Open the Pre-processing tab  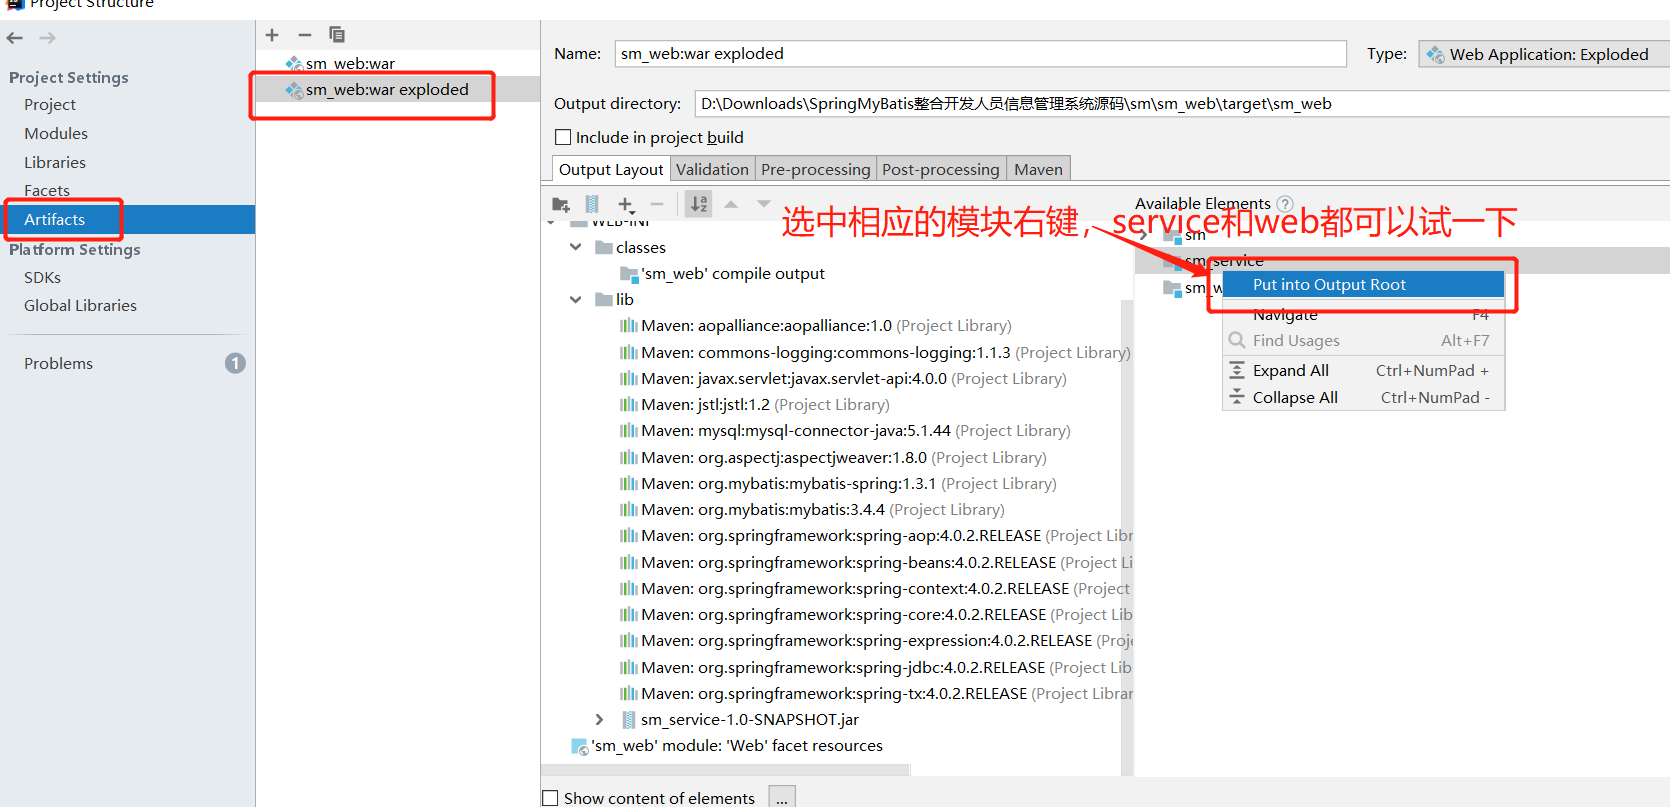click(x=816, y=169)
